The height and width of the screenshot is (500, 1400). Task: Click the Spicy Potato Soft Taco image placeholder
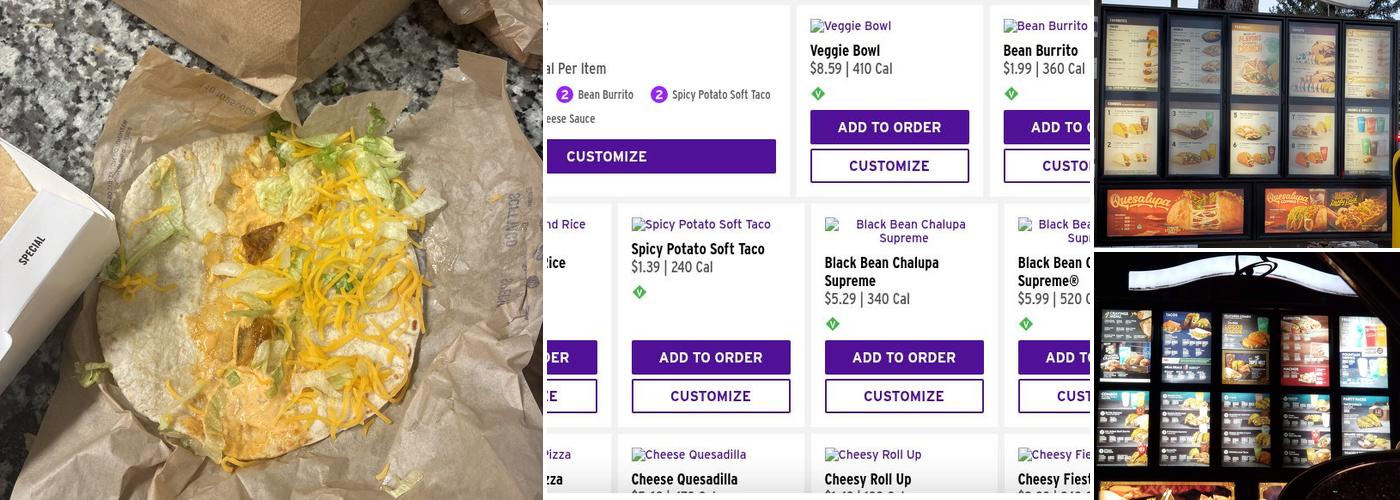coord(701,225)
